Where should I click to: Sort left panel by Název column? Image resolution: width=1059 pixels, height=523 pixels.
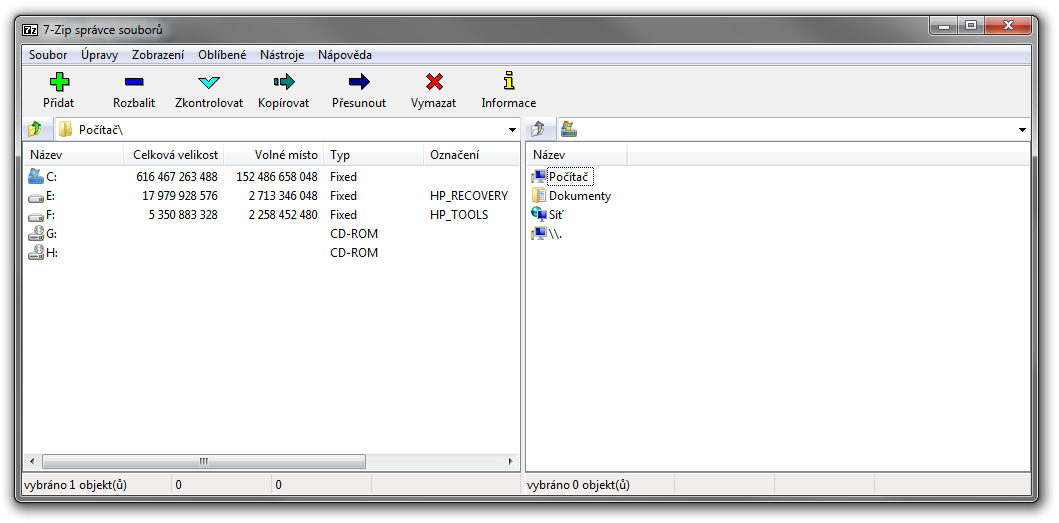(74, 155)
